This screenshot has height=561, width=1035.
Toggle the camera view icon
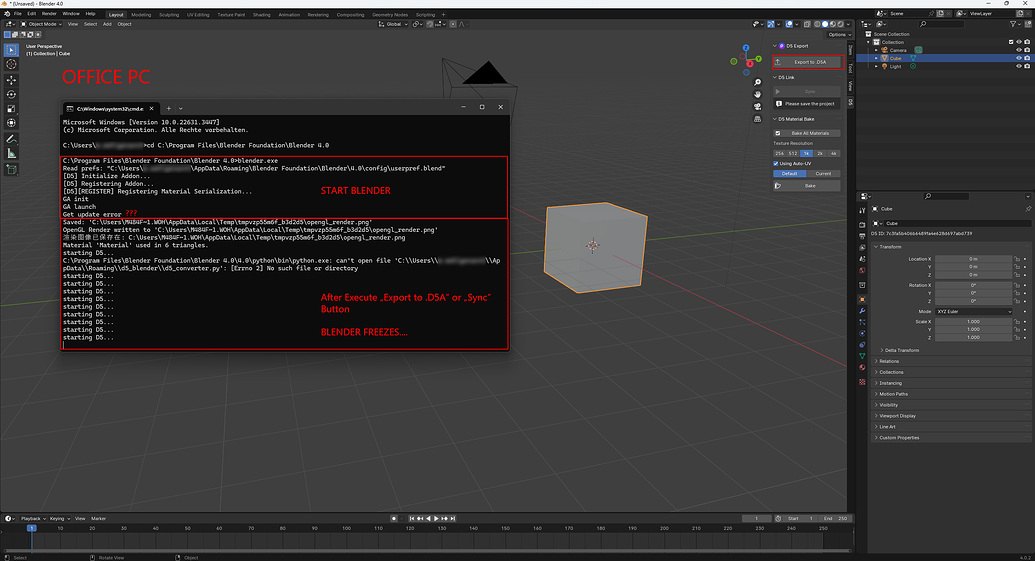tap(758, 107)
